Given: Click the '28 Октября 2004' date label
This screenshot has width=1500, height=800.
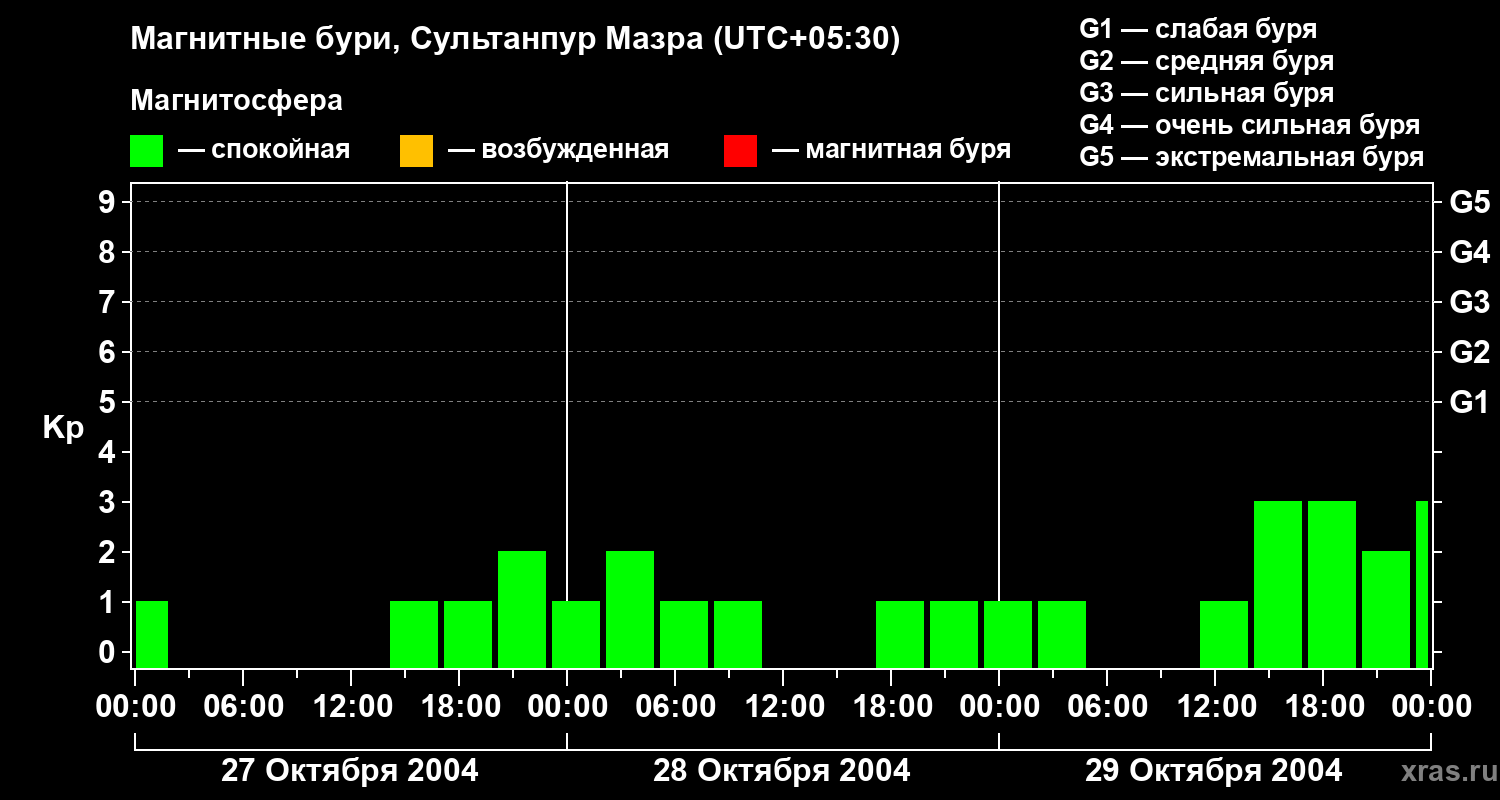Looking at the screenshot, I should (x=782, y=771).
